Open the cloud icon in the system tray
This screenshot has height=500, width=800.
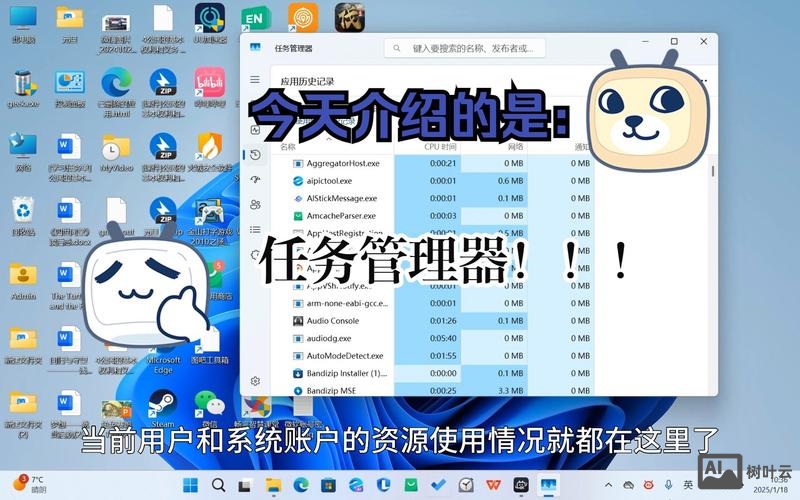pos(628,485)
